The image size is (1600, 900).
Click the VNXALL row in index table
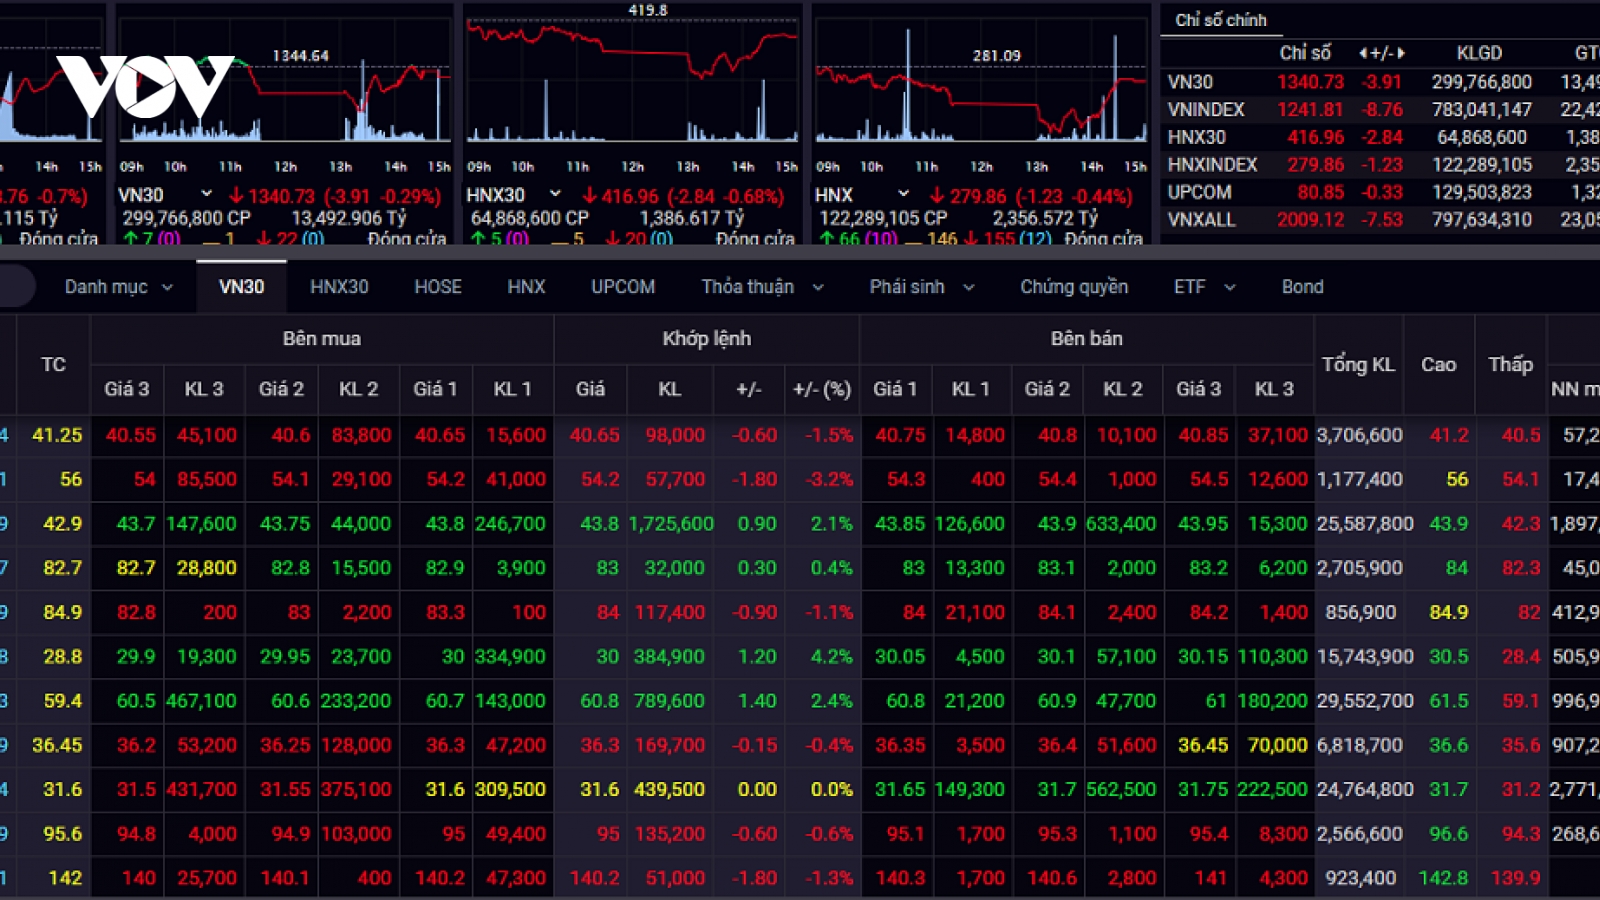coord(1380,220)
